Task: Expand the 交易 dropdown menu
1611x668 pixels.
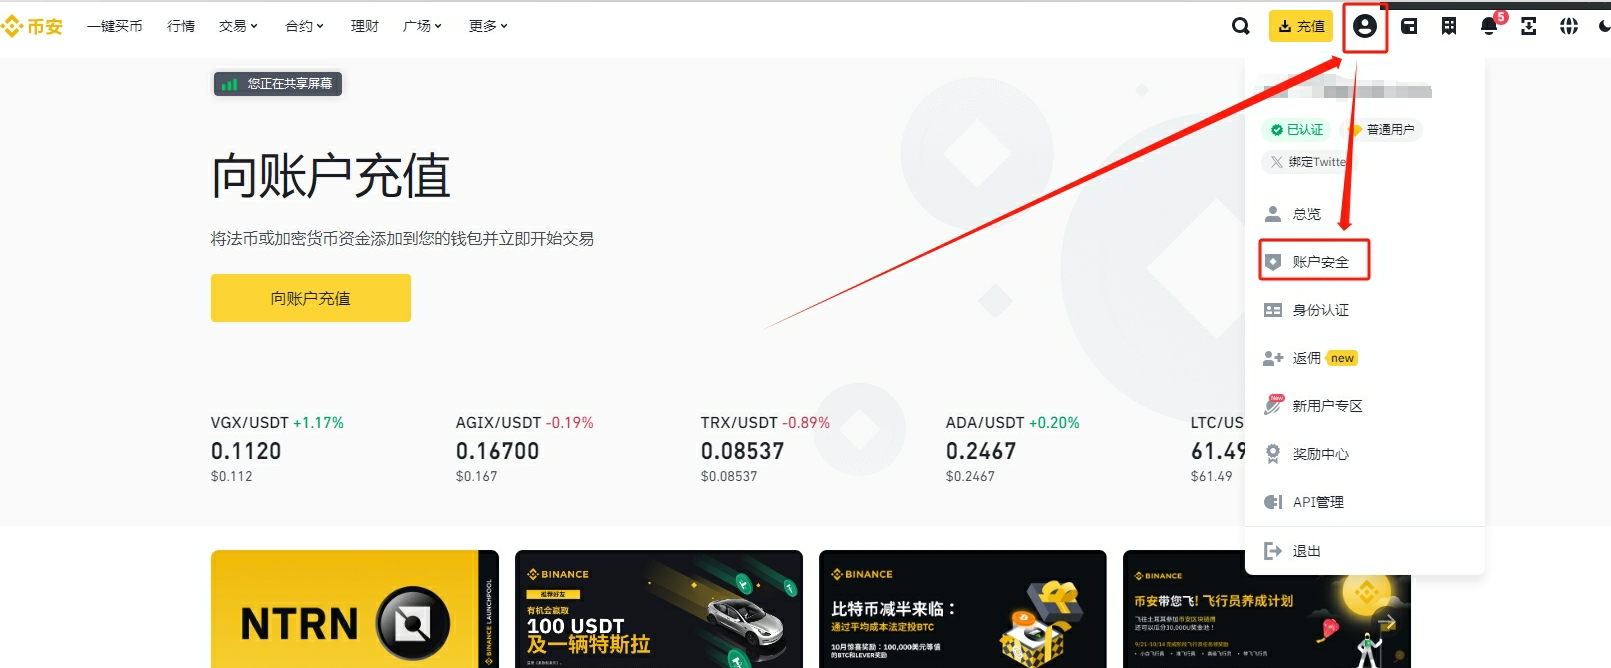Action: pyautogui.click(x=238, y=26)
